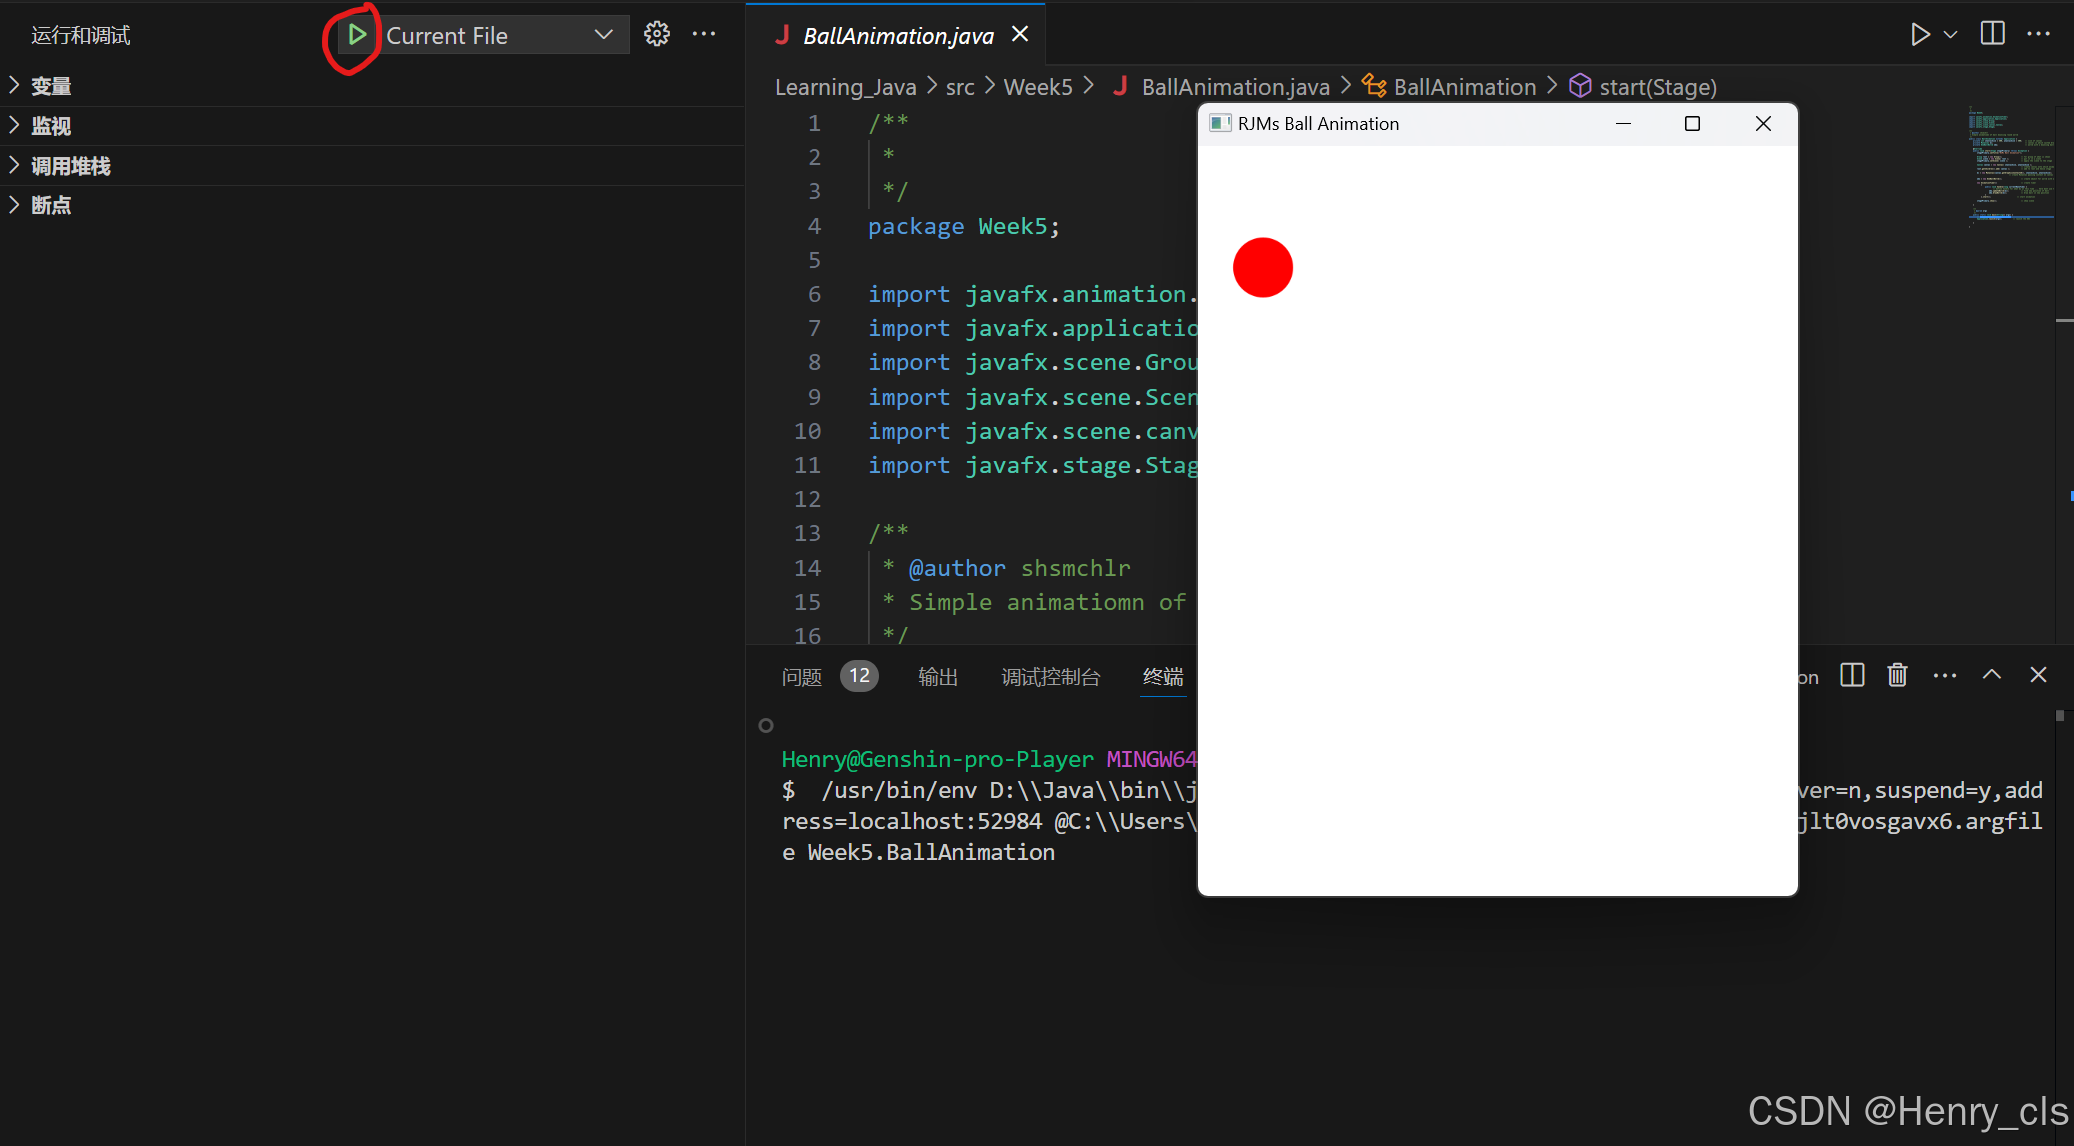Viewport: 2074px width, 1146px height.
Task: Switch to the 调试控制台 tab
Action: (x=1050, y=677)
